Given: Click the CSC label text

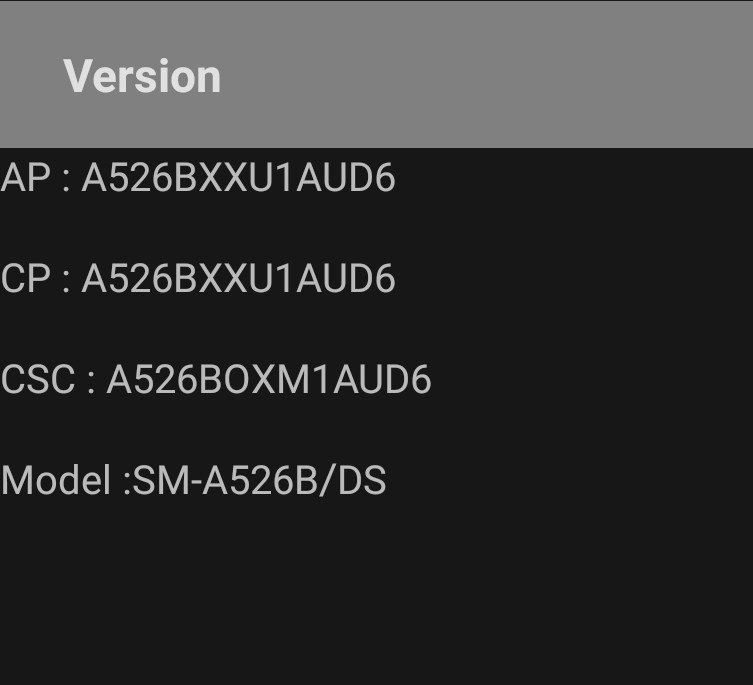Looking at the screenshot, I should pyautogui.click(x=38, y=379).
